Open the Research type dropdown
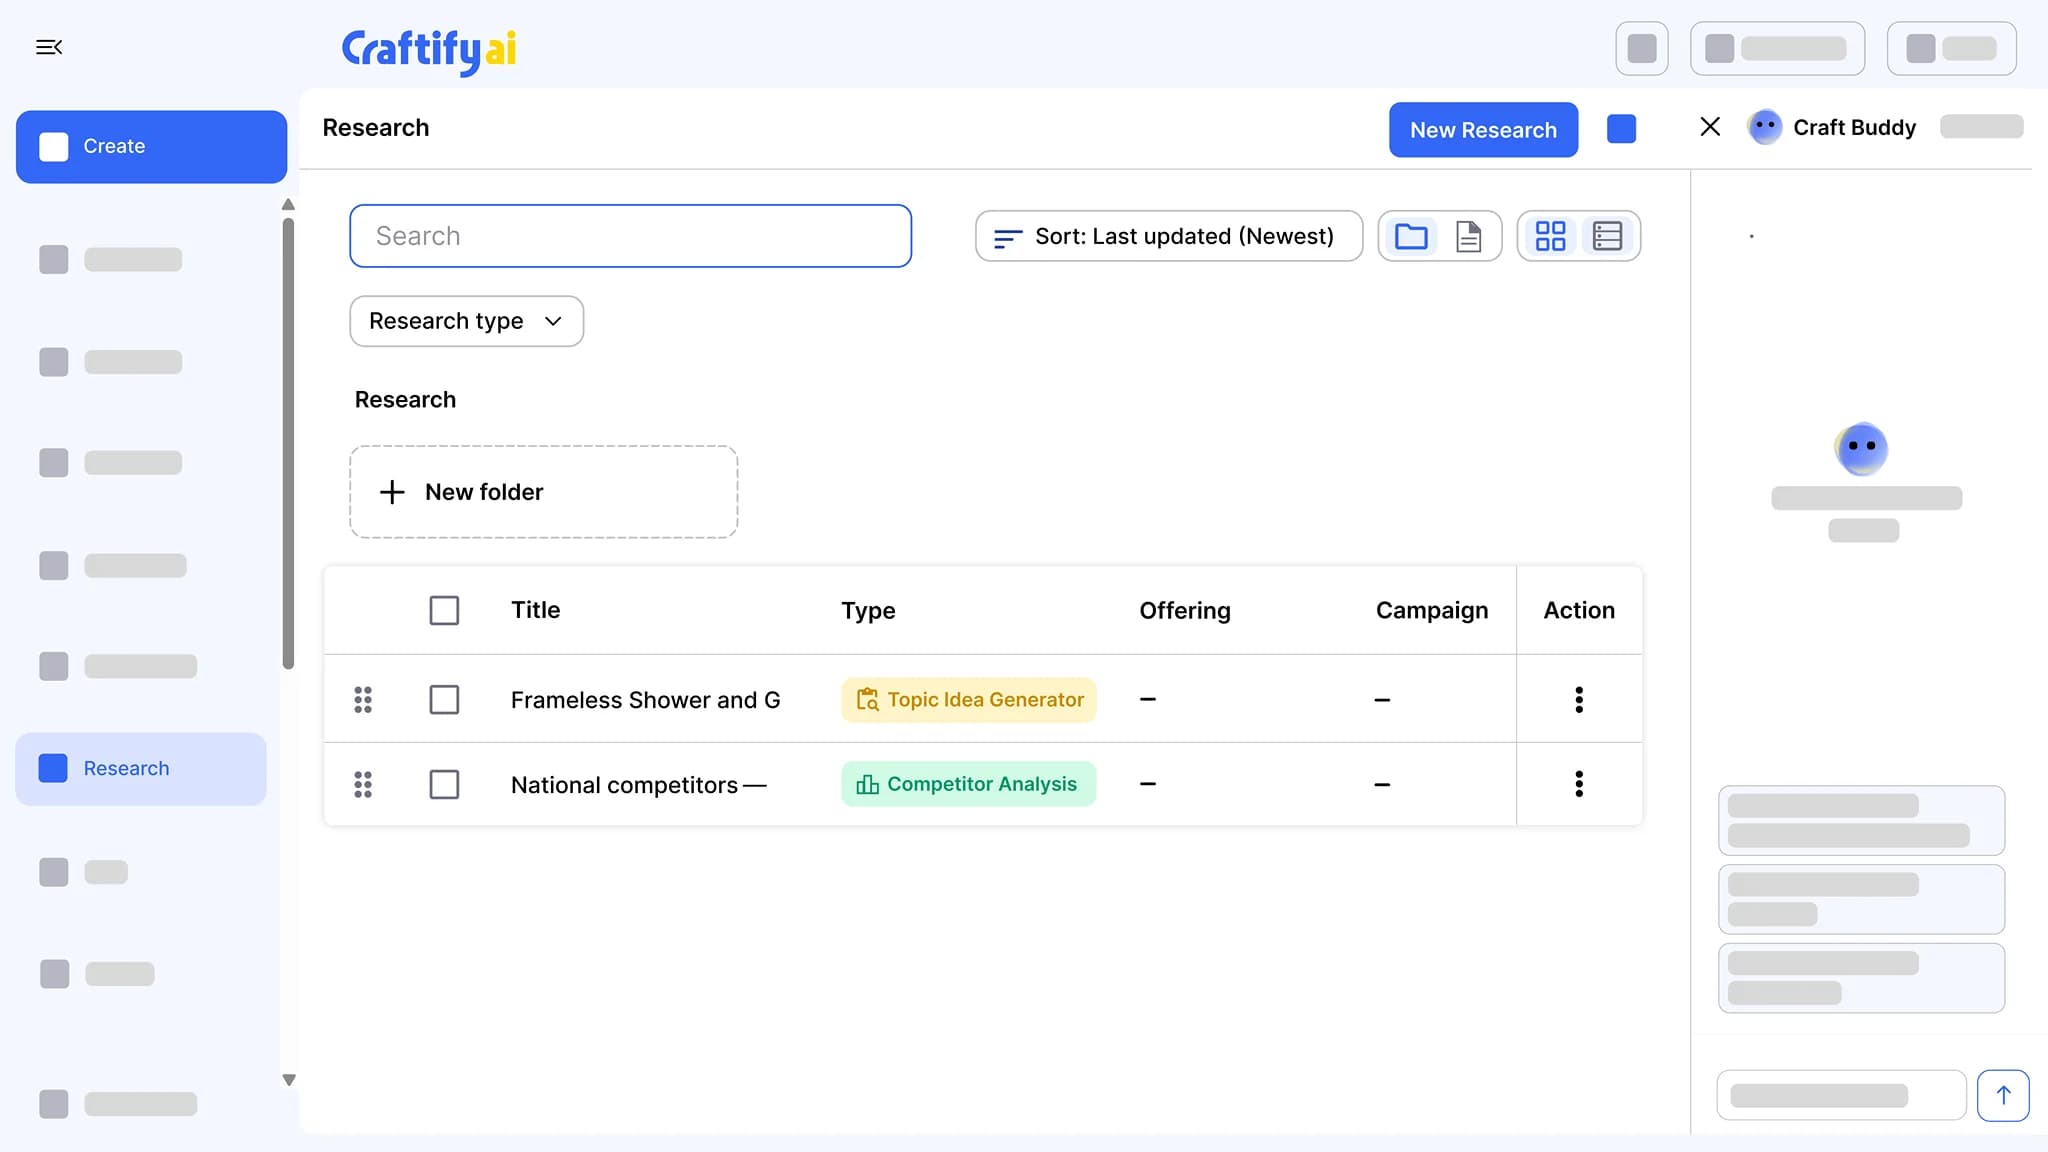Viewport: 2048px width, 1152px height. 466,321
